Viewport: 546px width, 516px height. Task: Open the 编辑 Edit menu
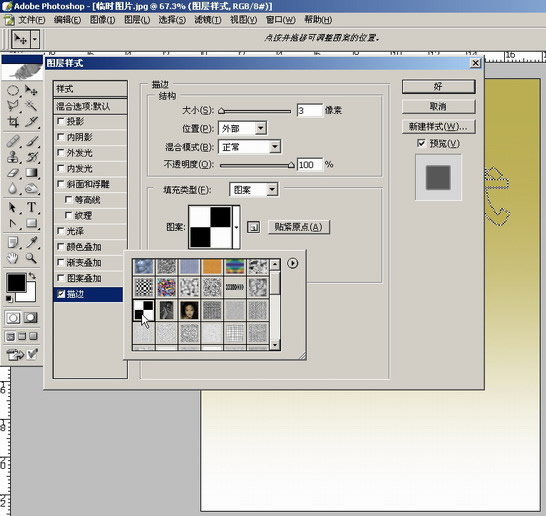click(67, 20)
